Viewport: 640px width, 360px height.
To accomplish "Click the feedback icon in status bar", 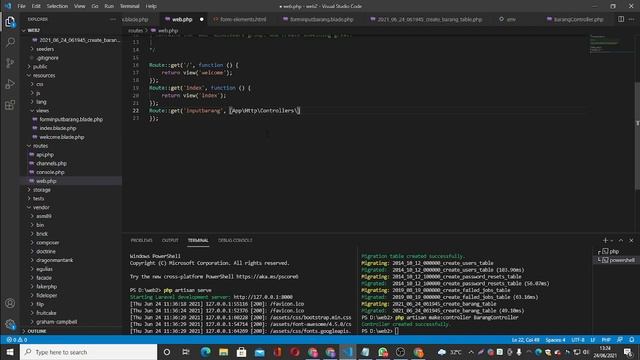I will 620,340.
